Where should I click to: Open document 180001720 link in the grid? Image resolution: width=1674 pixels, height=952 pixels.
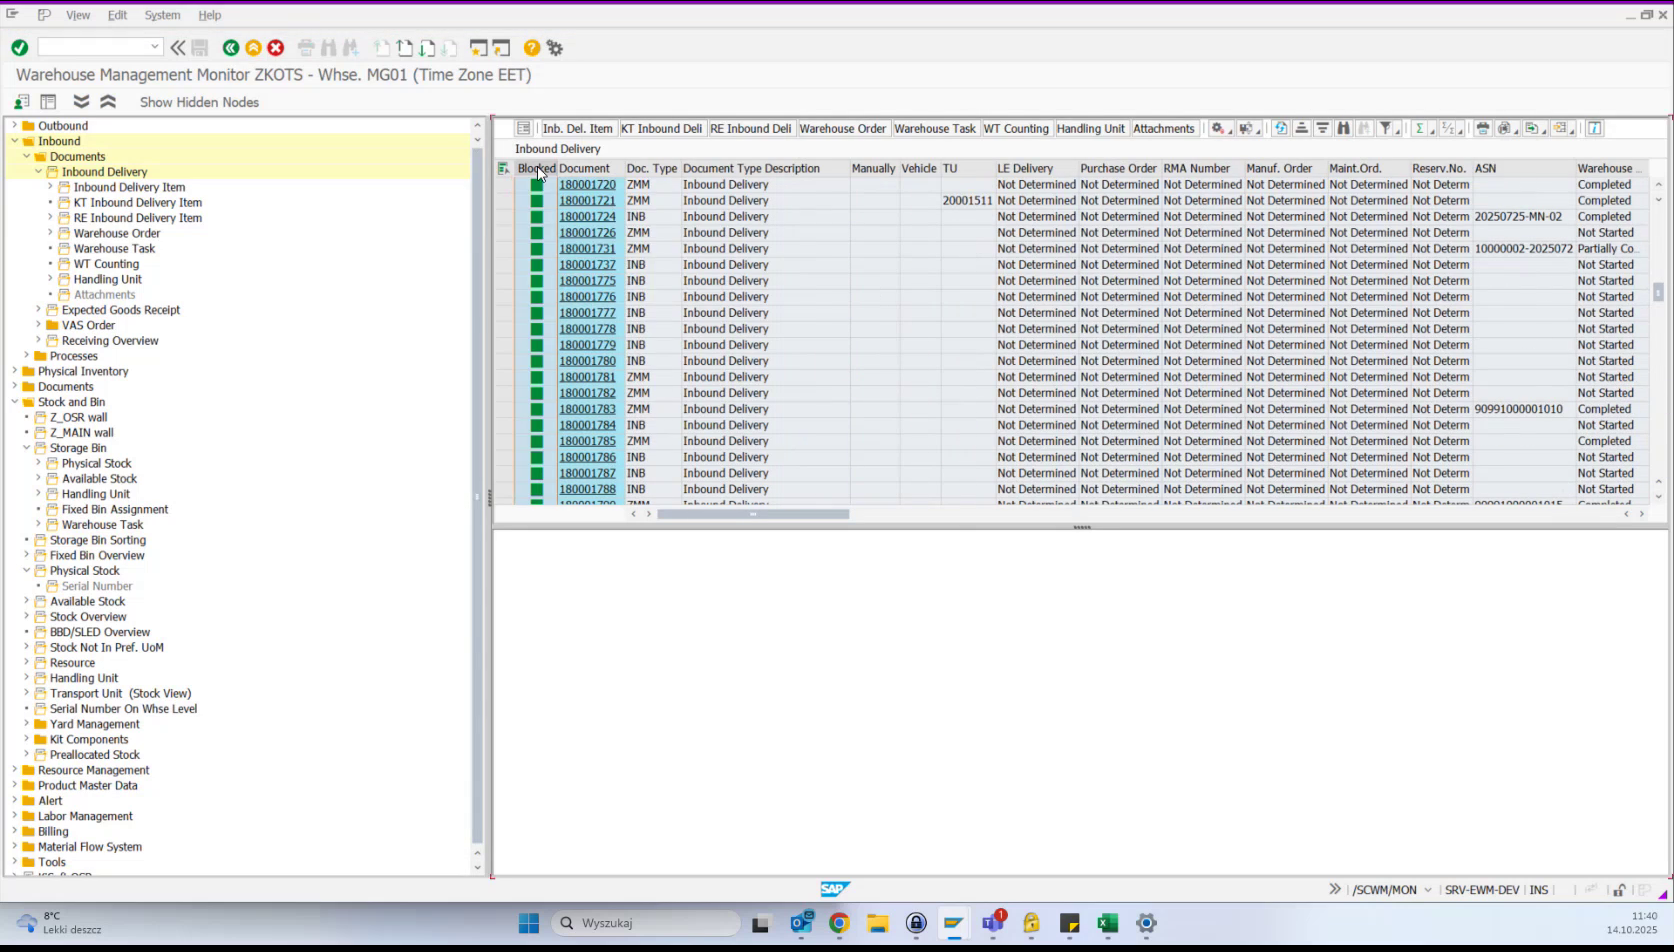point(587,184)
